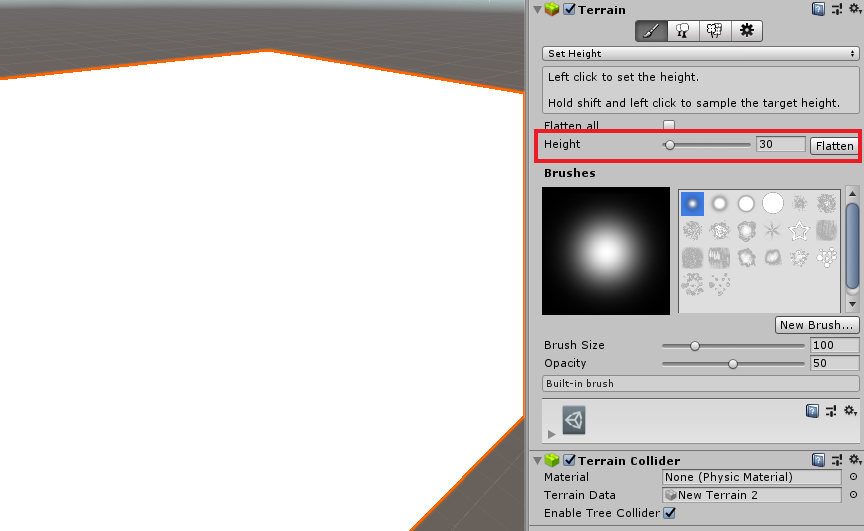The height and width of the screenshot is (531, 864).
Task: Open object picker circle for Terrain Data
Action: (x=854, y=495)
